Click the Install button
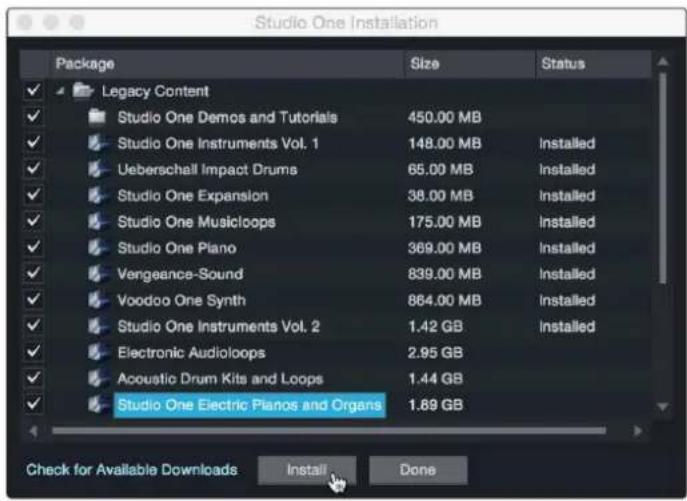This screenshot has width=687, height=501. coord(307,470)
